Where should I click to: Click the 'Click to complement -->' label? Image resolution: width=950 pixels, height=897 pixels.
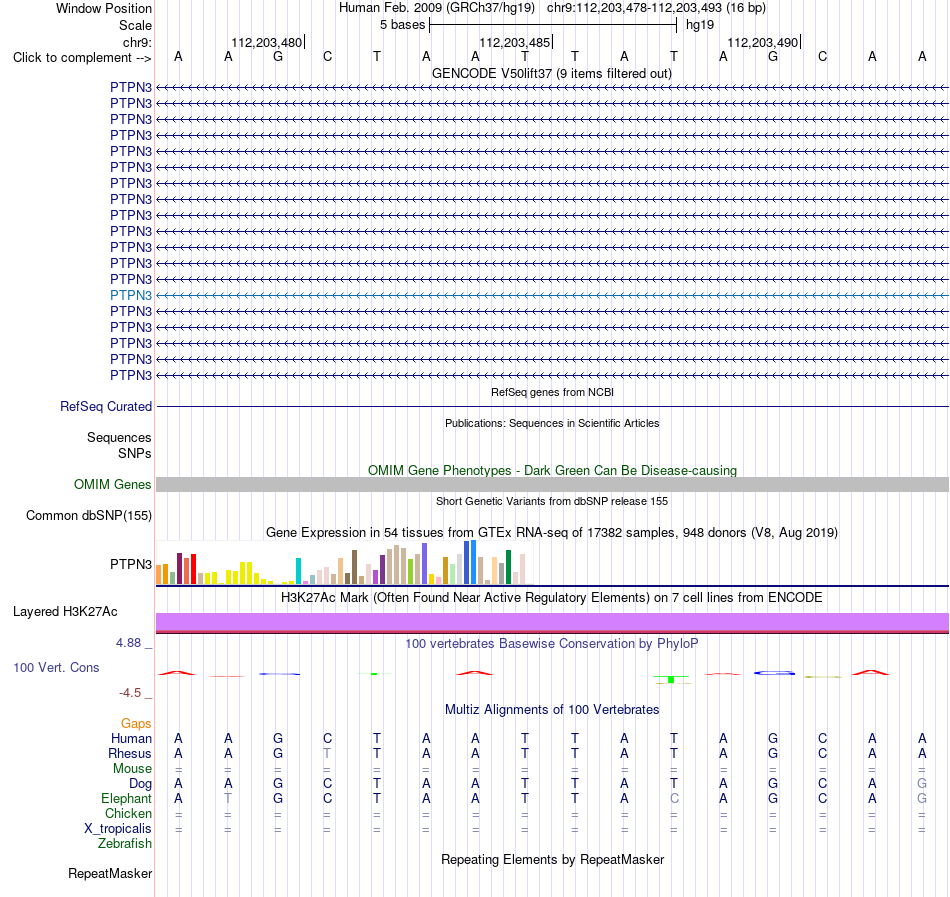(82, 58)
